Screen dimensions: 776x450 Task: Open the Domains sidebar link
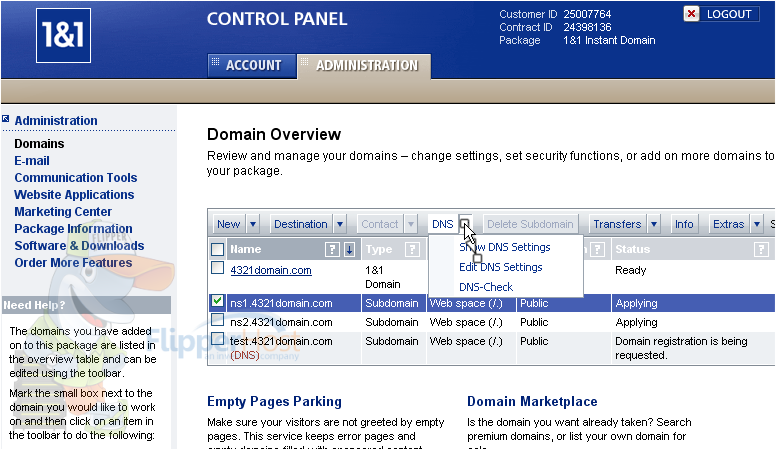(39, 144)
